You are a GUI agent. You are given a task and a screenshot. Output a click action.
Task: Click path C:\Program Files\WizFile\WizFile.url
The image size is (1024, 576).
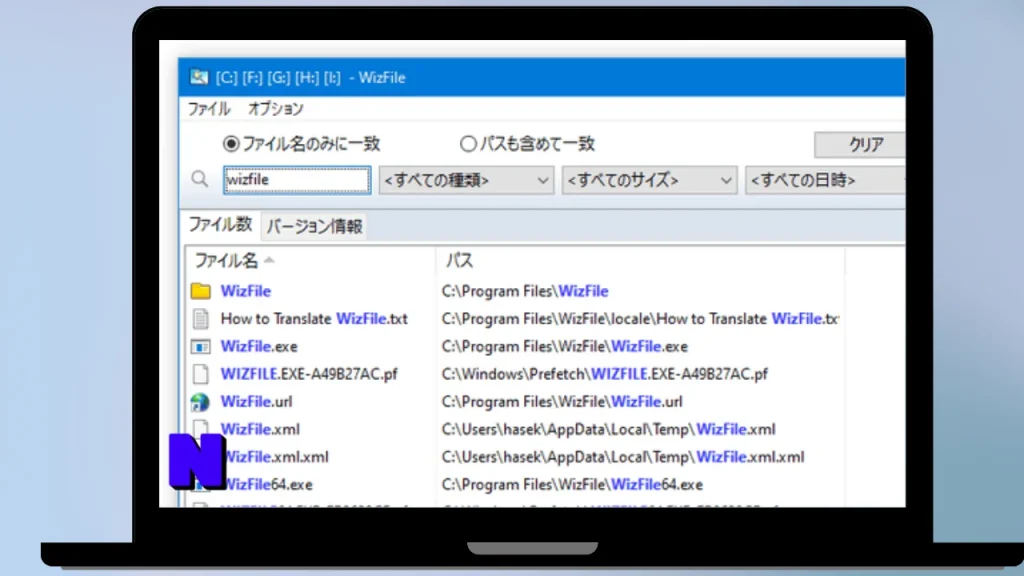tap(562, 402)
